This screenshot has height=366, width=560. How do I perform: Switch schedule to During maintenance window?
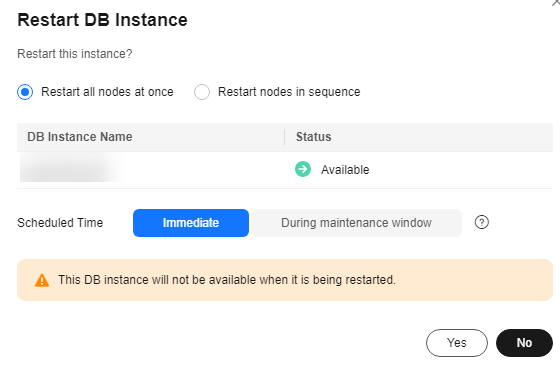click(x=356, y=223)
